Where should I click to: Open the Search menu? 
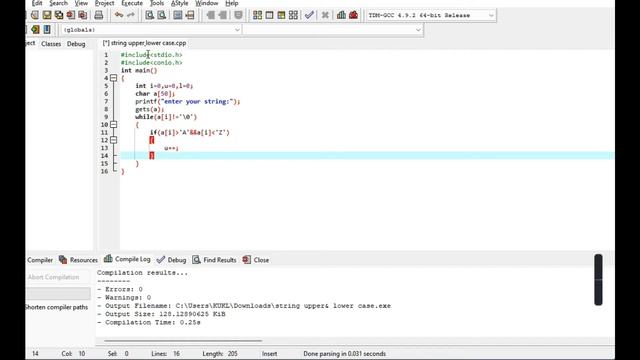click(x=58, y=3)
